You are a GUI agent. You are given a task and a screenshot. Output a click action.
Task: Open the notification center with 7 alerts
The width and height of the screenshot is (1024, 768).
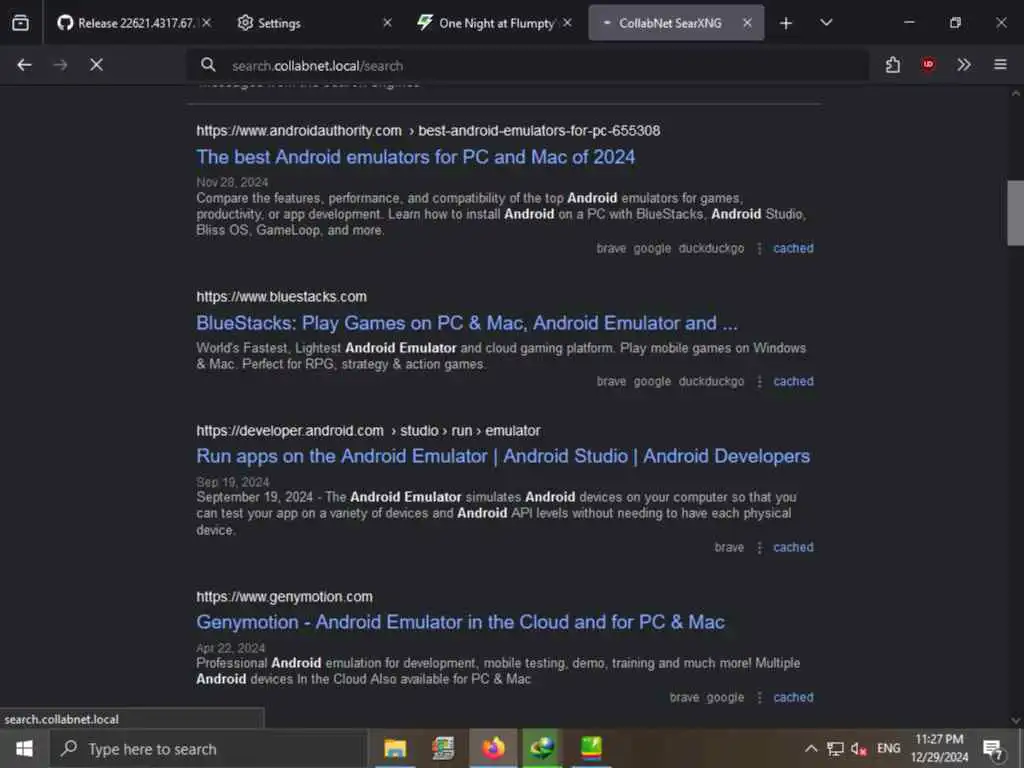pos(993,748)
